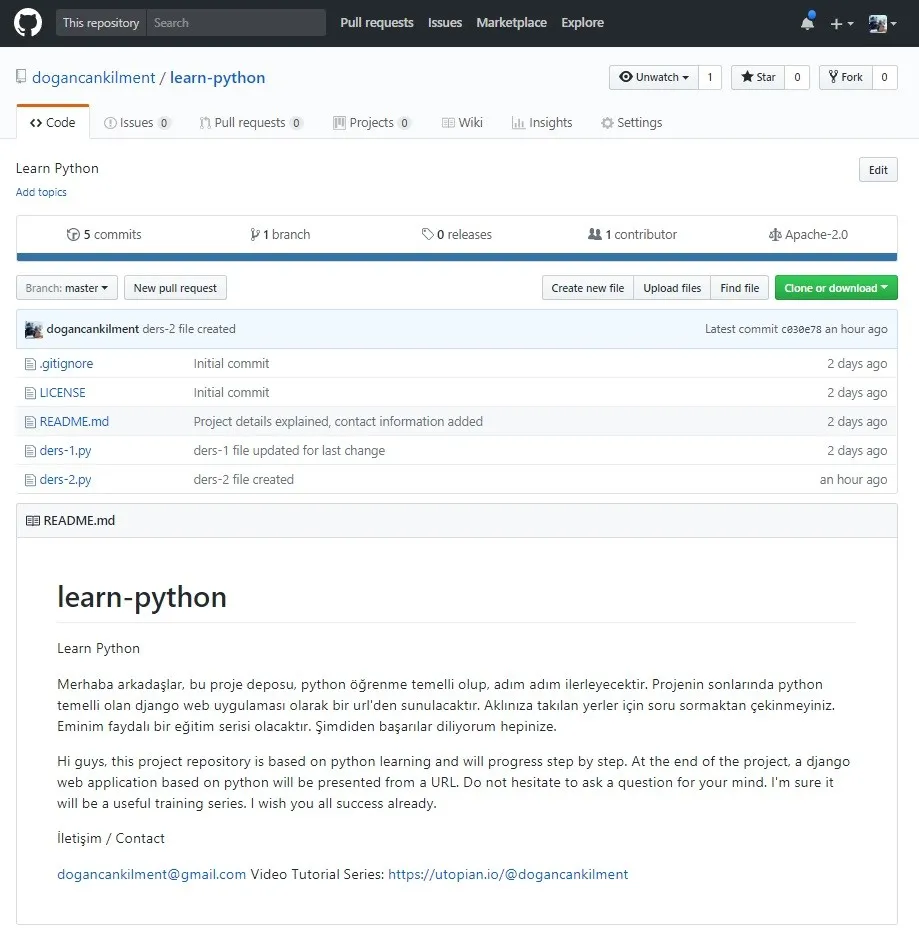
Task: Open the dogancankilment@gmail.com email link
Action: (x=151, y=875)
